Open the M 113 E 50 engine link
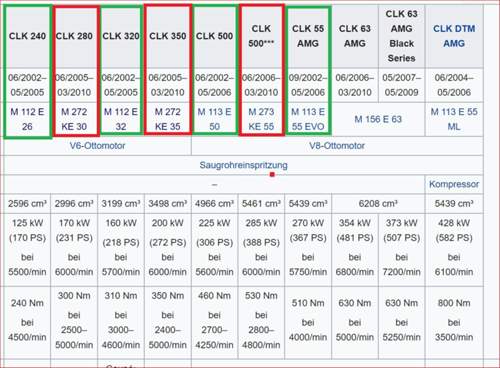Screen dimensions: 500x368 click(x=214, y=119)
